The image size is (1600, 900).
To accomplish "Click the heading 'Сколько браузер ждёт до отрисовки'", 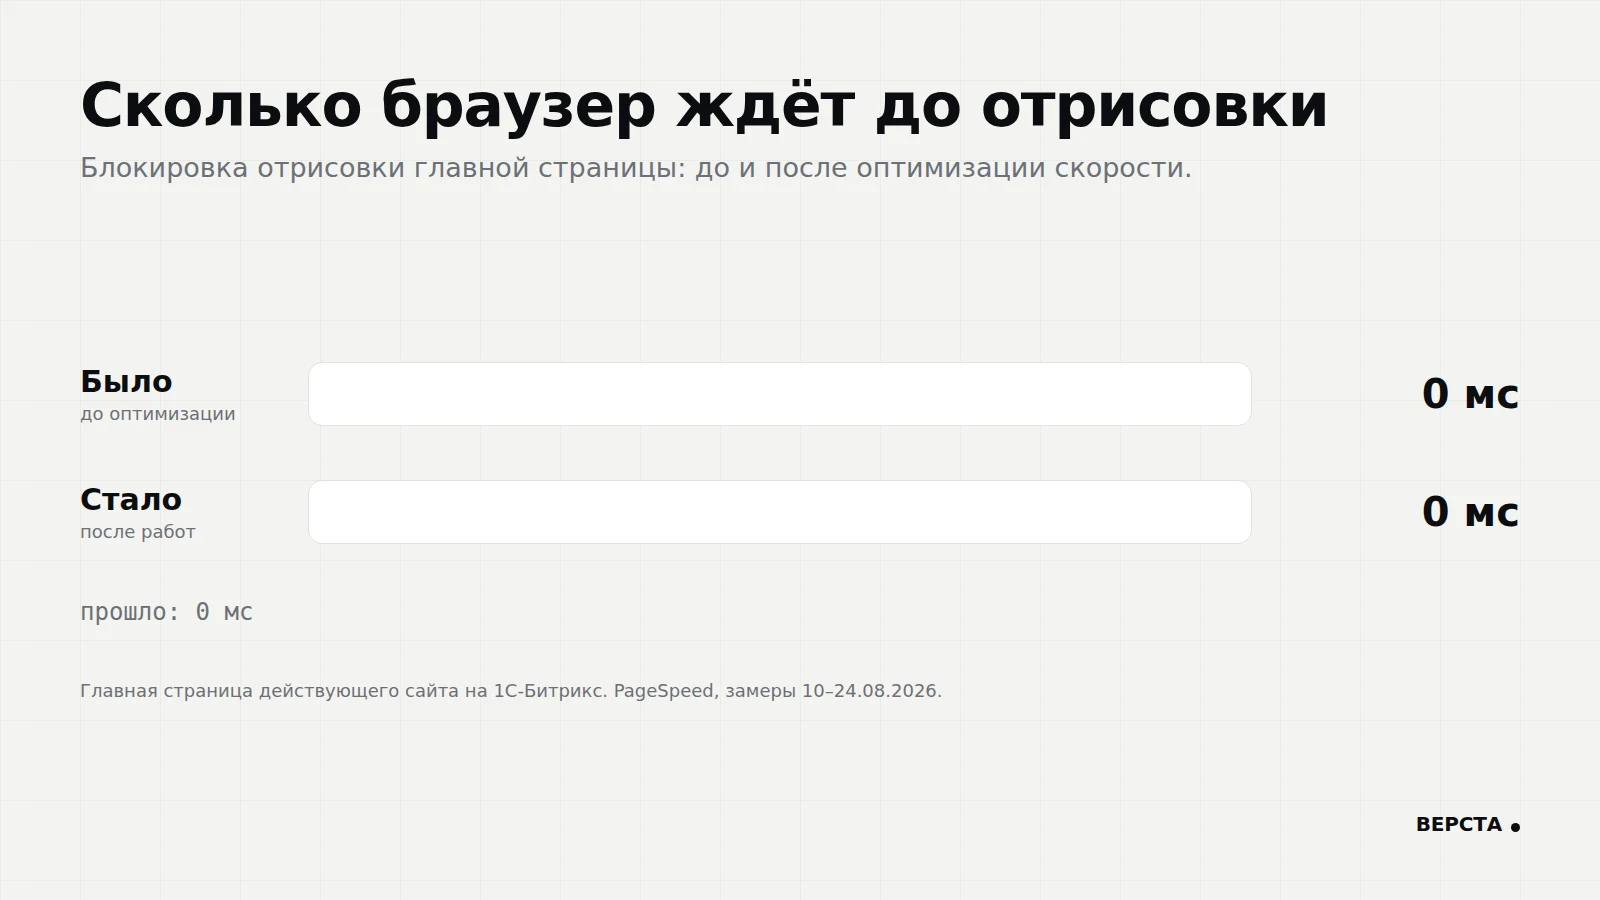I will click(x=704, y=105).
